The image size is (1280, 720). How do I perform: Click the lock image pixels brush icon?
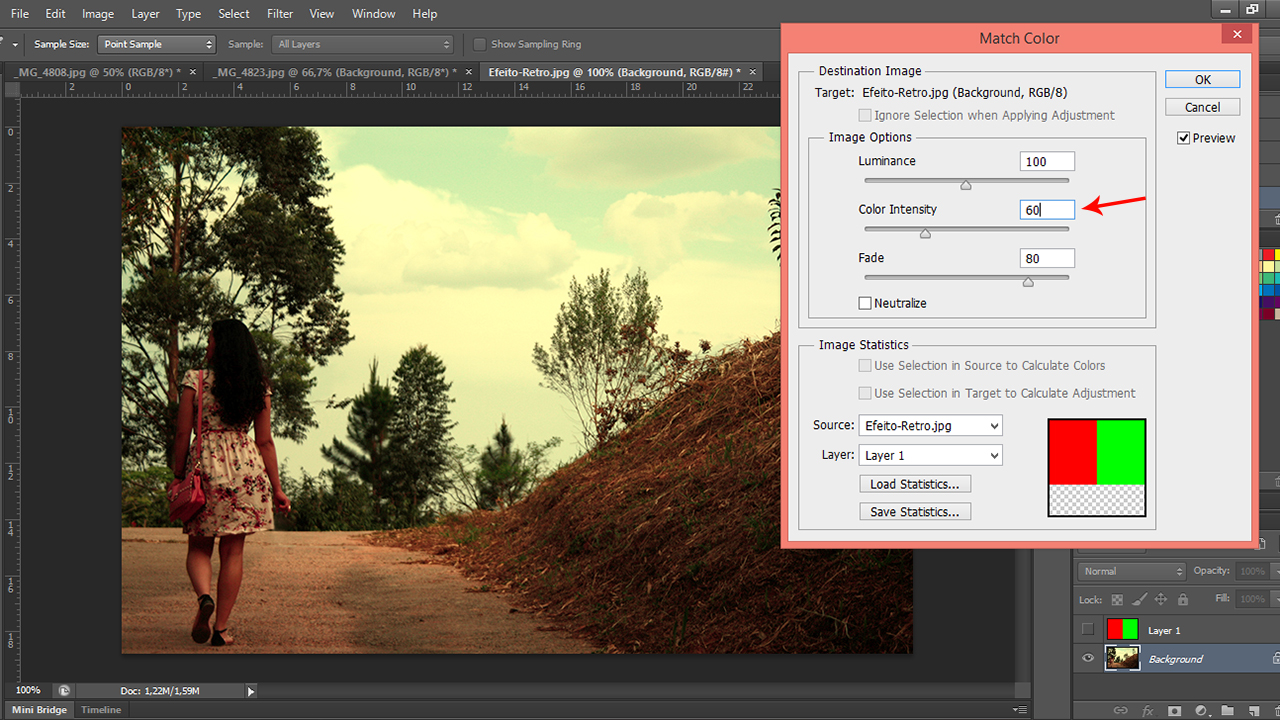[x=1139, y=600]
